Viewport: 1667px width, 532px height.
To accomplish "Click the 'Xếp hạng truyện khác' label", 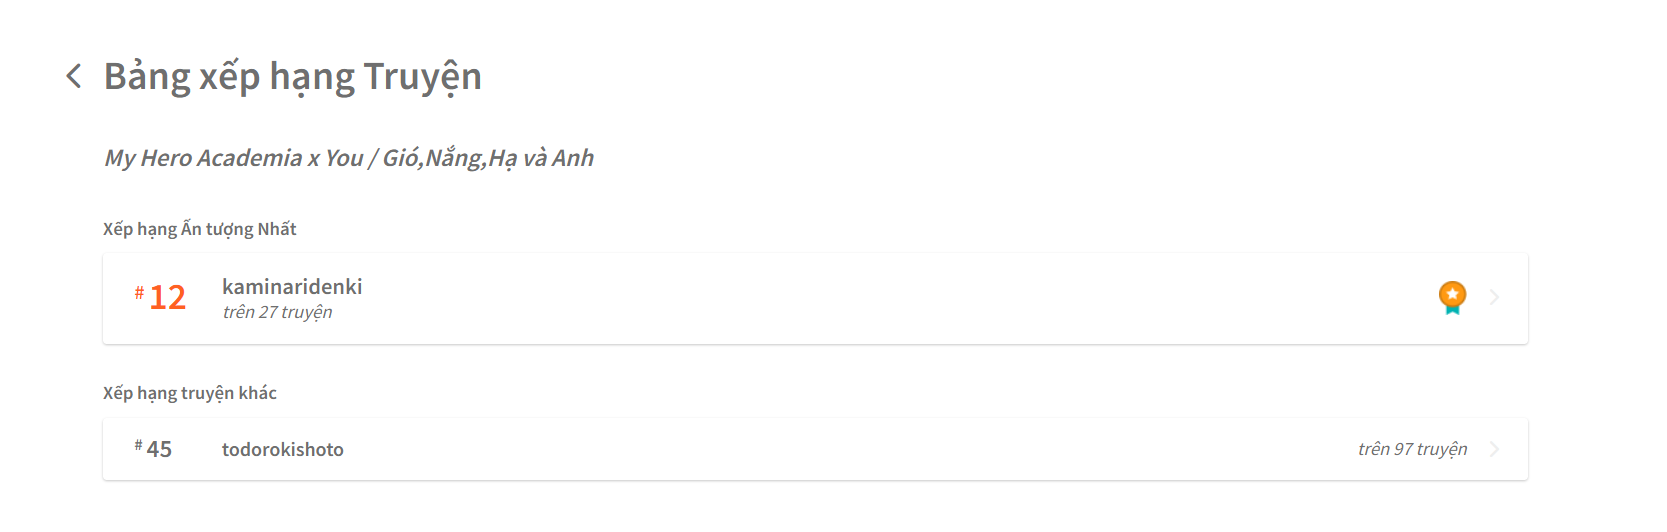I will (190, 393).
